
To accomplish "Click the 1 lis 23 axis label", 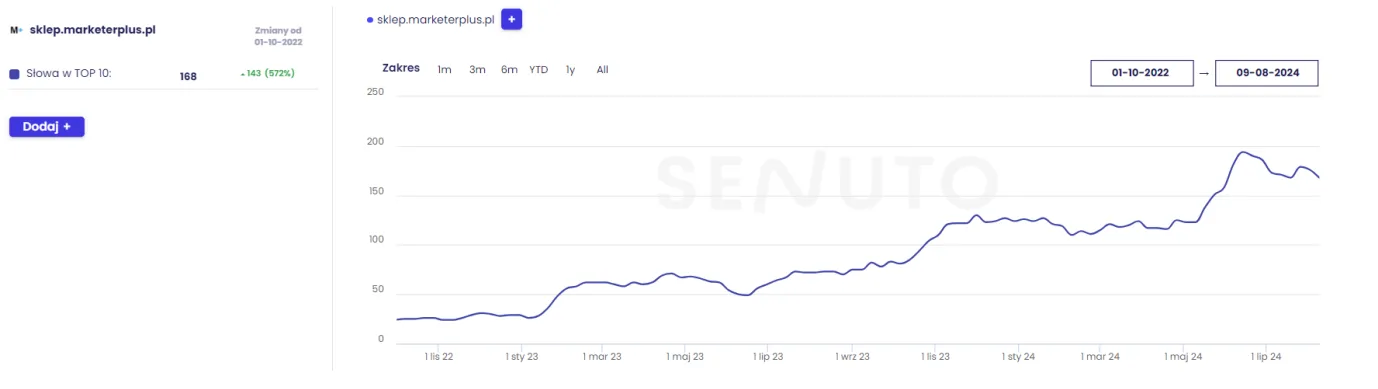I will (935, 355).
